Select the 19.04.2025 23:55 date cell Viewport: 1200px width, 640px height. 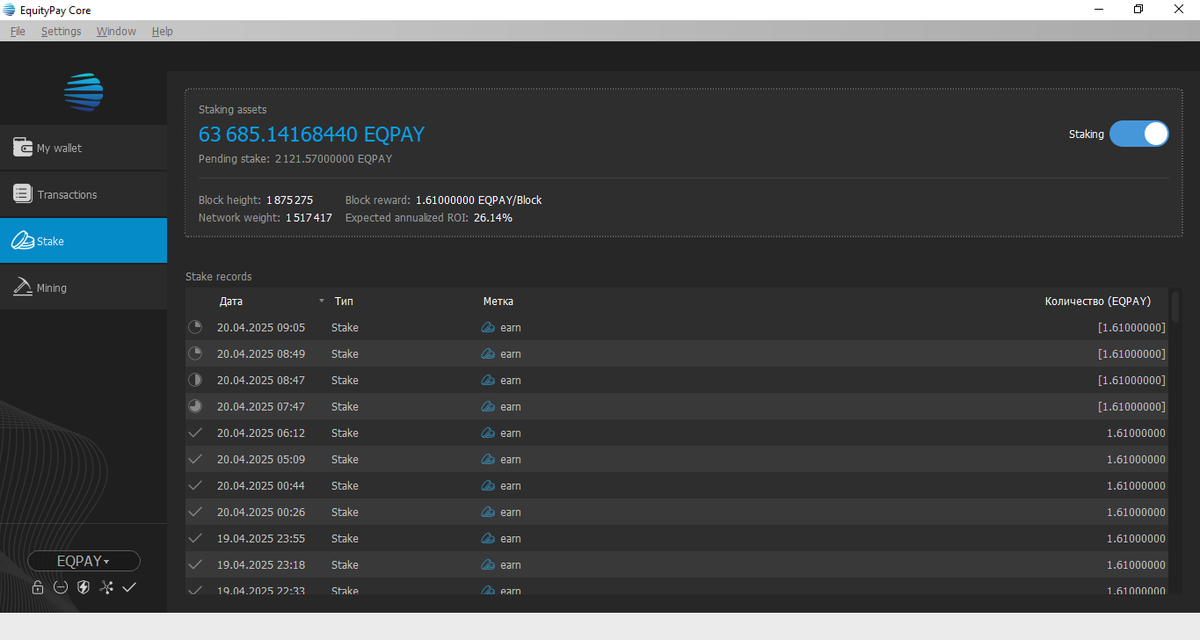pyautogui.click(x=261, y=538)
